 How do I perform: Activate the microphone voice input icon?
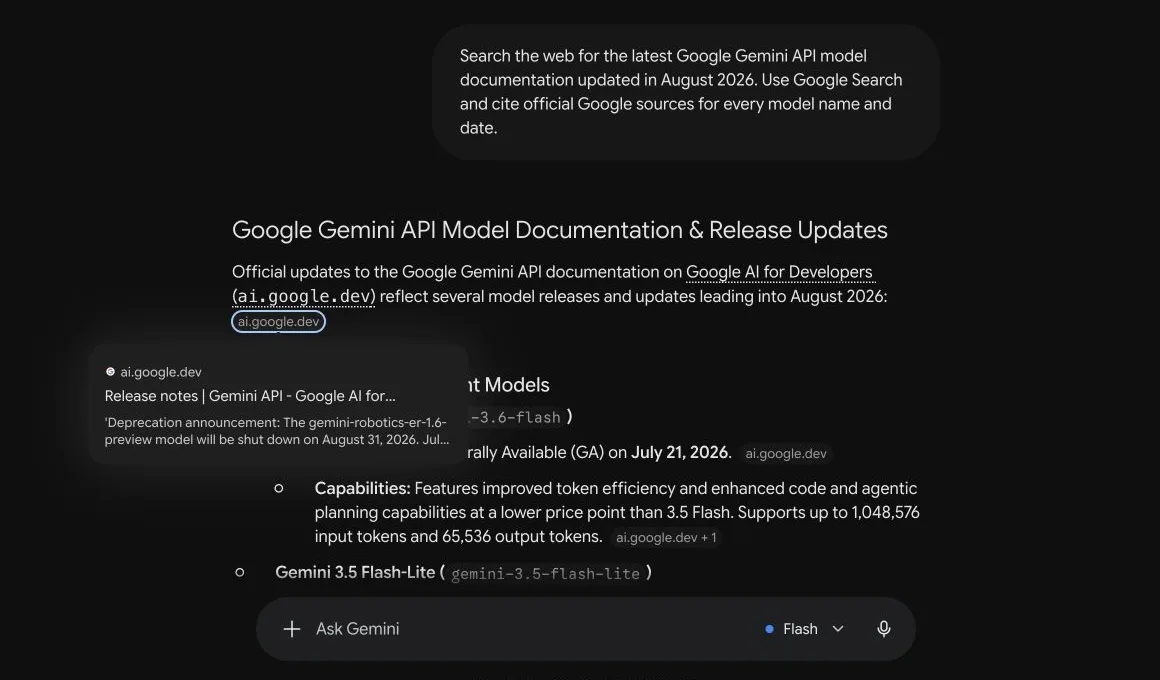point(883,629)
